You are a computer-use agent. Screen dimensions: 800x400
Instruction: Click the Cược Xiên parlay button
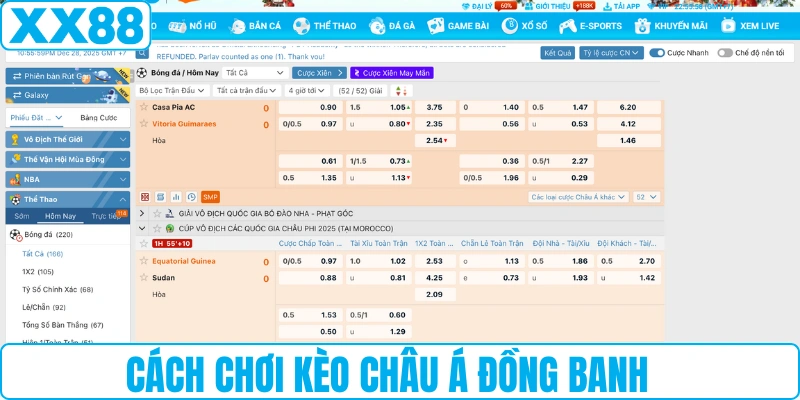[x=319, y=73]
